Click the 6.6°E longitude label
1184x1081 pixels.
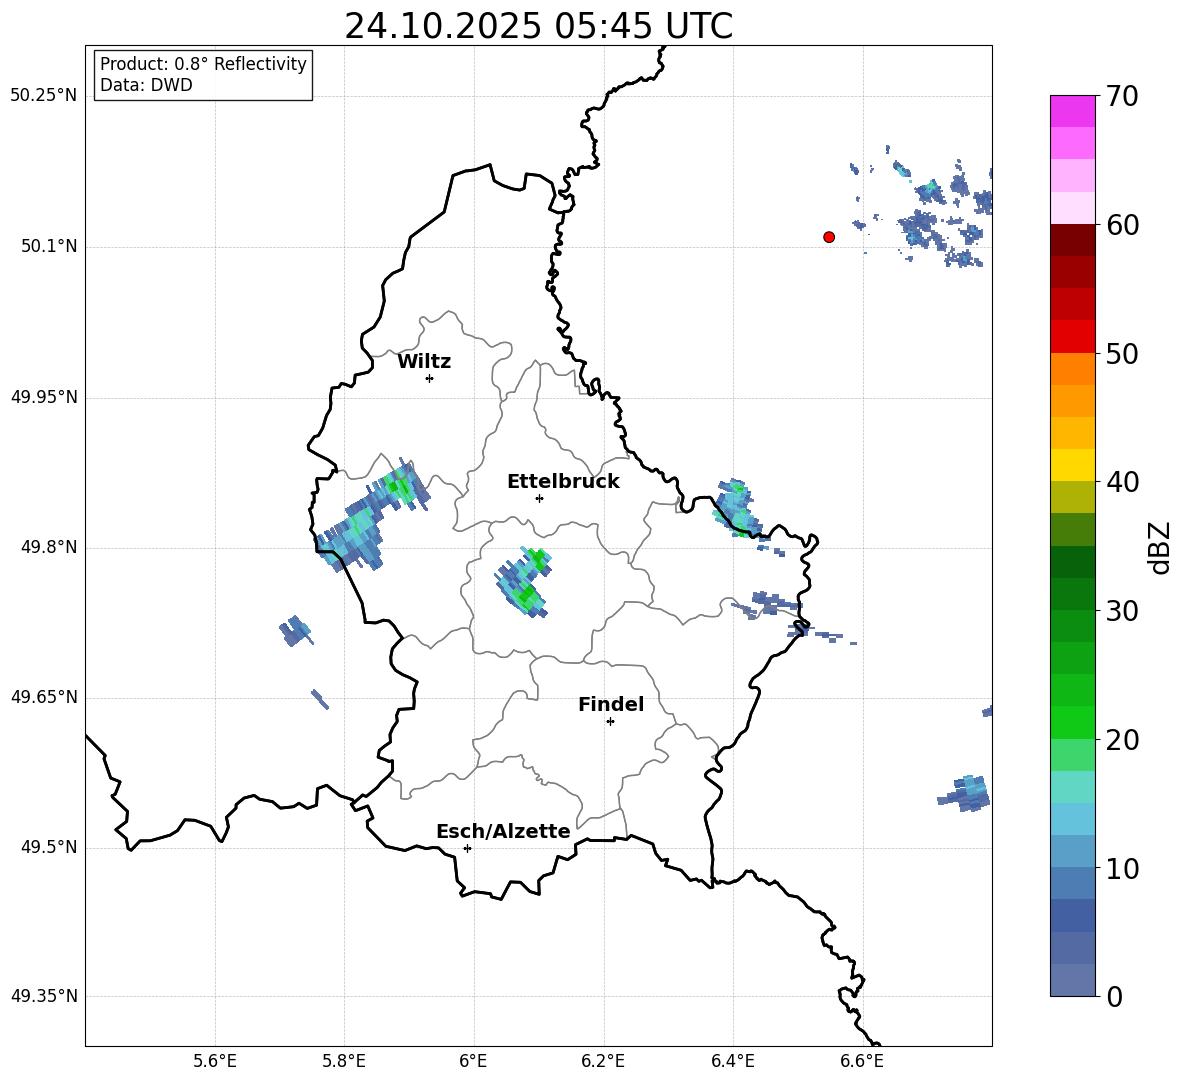[862, 1061]
